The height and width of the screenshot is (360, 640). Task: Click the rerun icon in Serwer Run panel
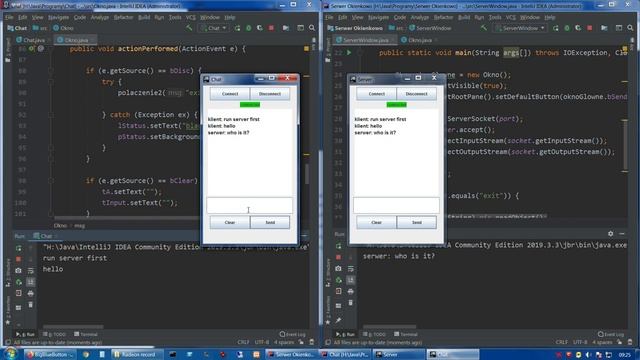point(338,246)
